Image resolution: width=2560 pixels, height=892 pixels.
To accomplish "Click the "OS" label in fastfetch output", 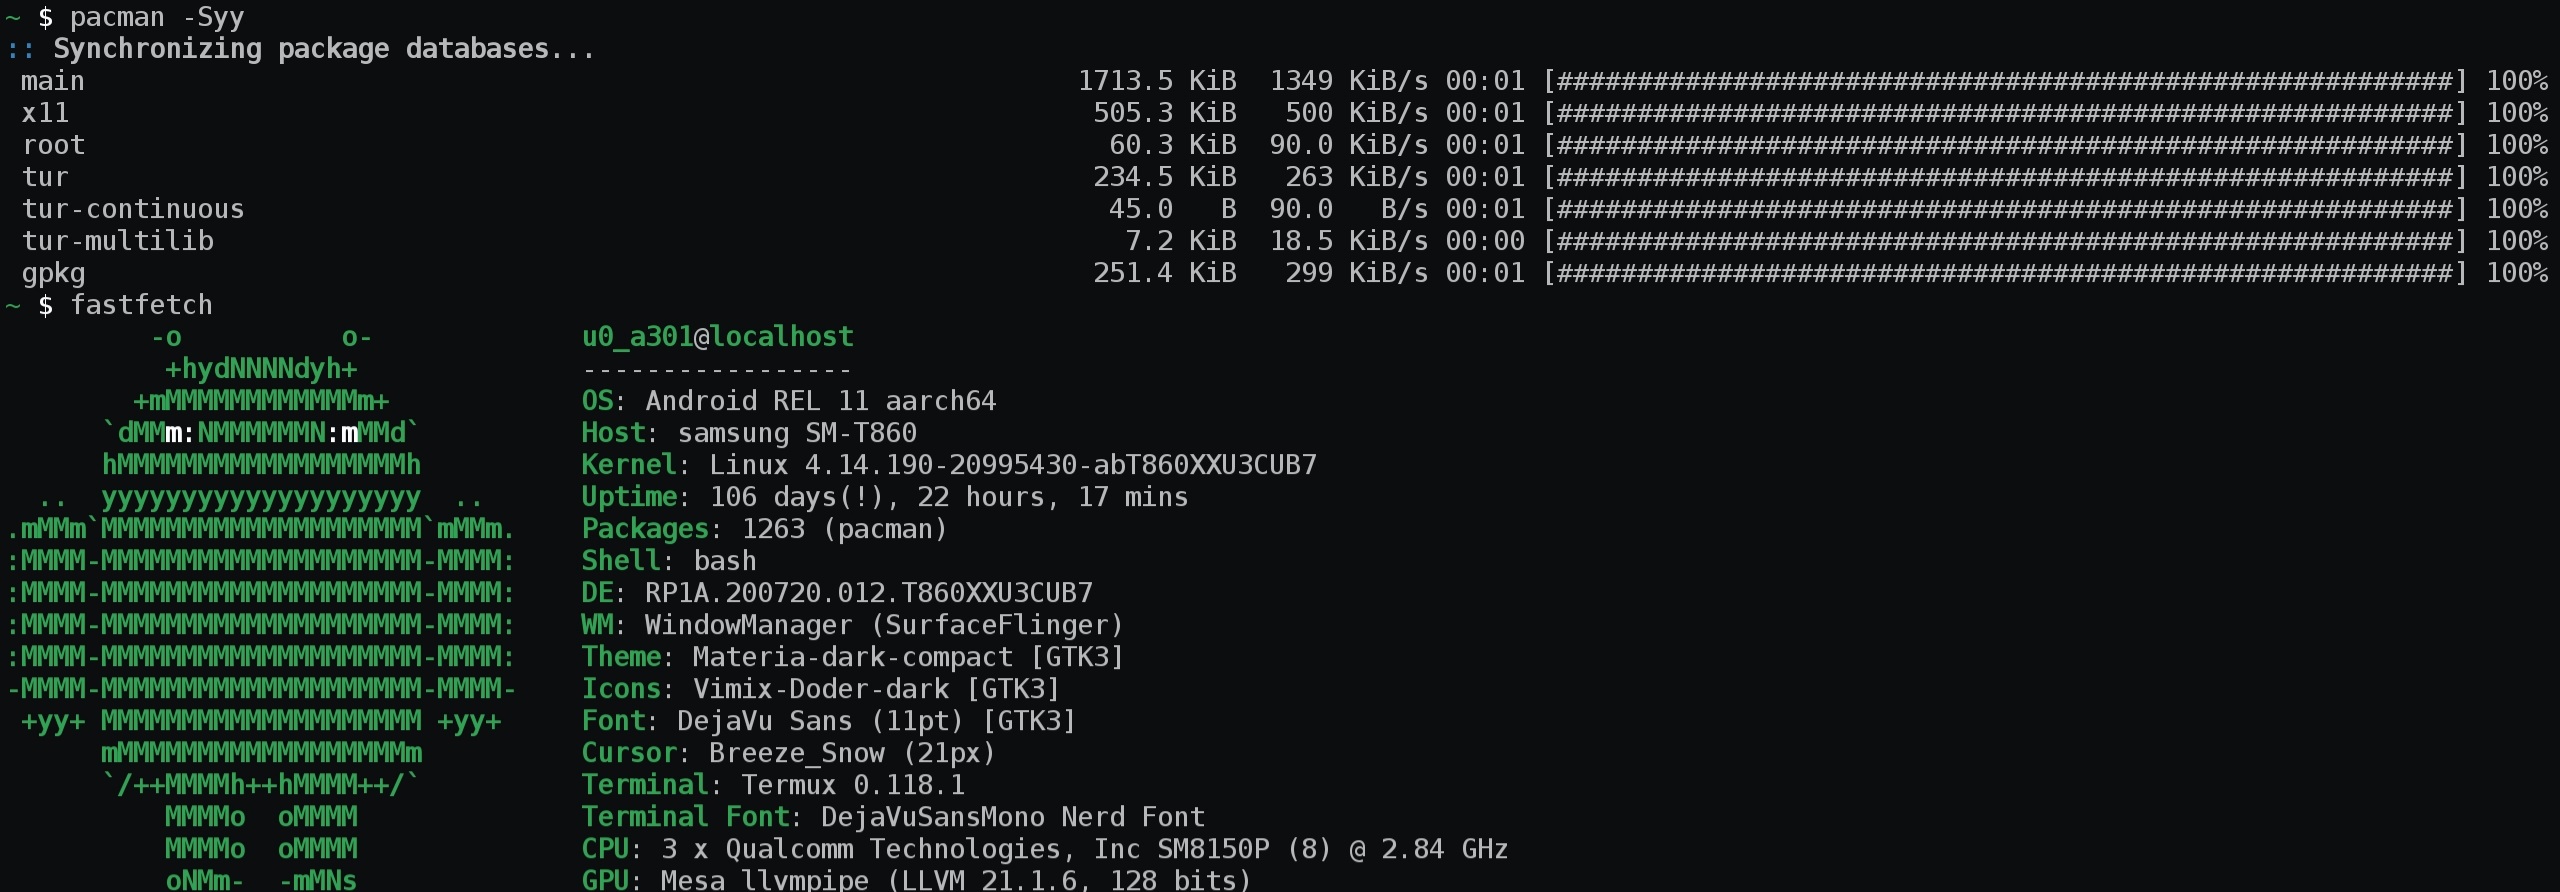I will [x=597, y=401].
